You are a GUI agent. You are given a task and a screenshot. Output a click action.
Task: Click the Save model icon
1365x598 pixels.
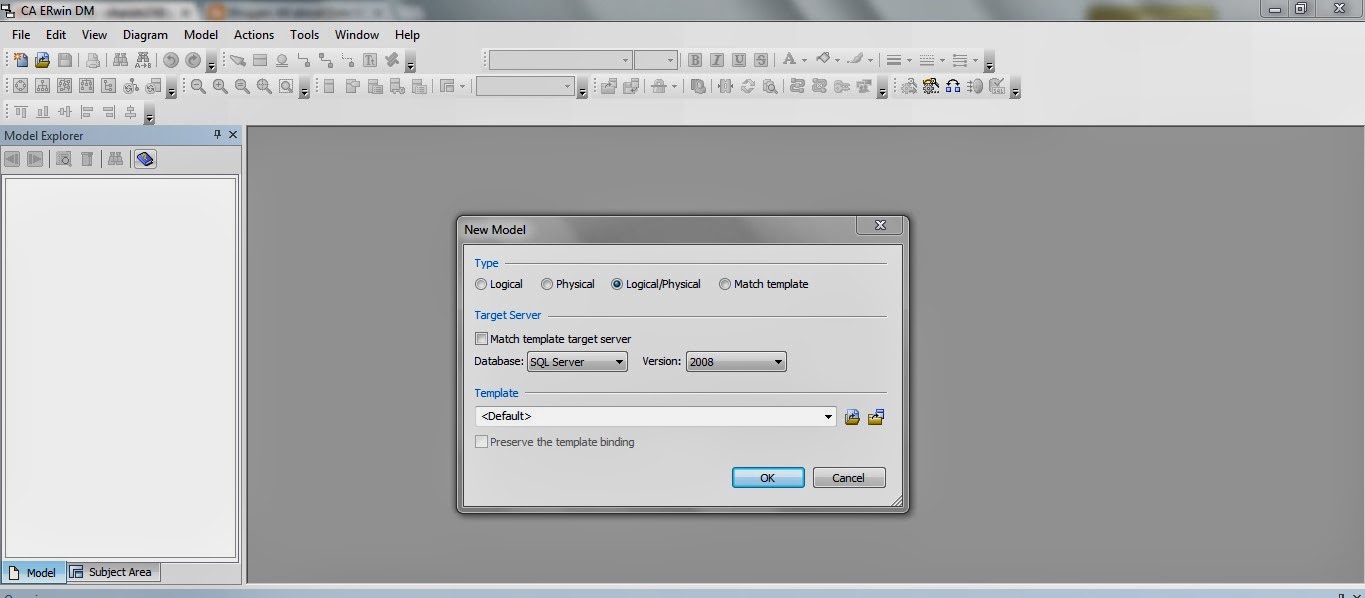(x=66, y=60)
